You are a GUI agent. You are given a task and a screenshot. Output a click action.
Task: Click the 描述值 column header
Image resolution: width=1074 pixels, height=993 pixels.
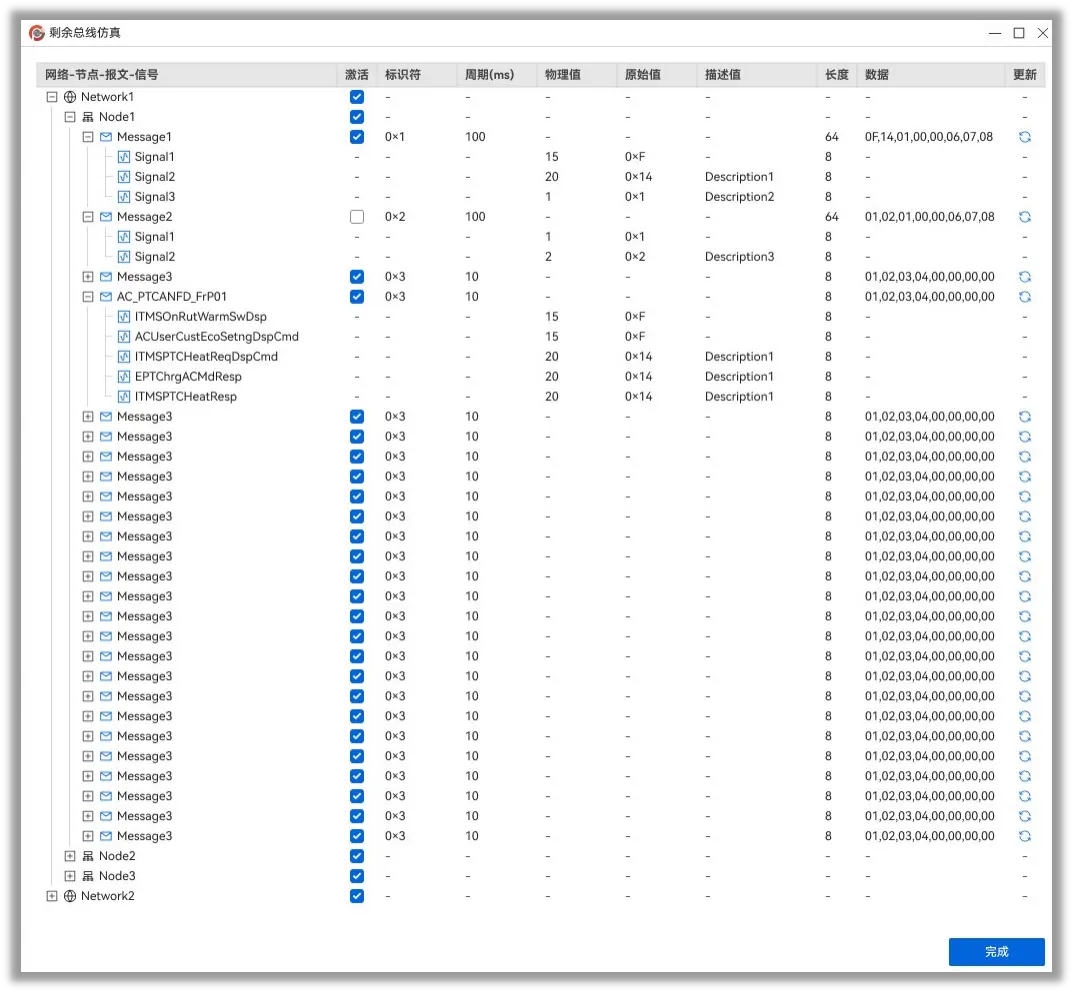tap(757, 75)
